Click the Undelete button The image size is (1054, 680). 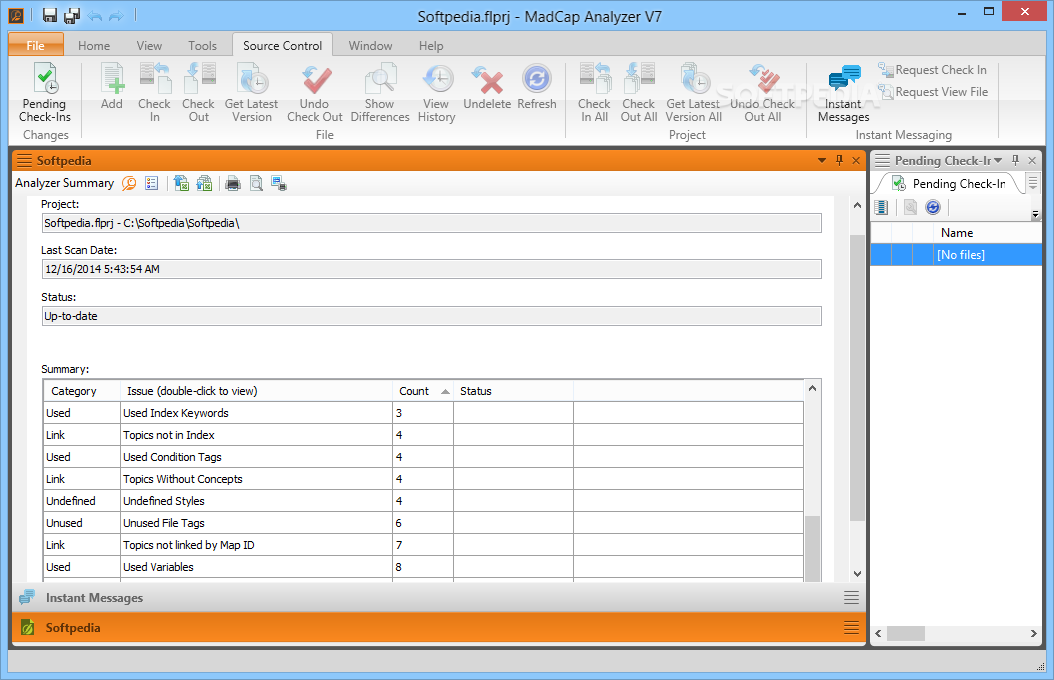pos(487,87)
